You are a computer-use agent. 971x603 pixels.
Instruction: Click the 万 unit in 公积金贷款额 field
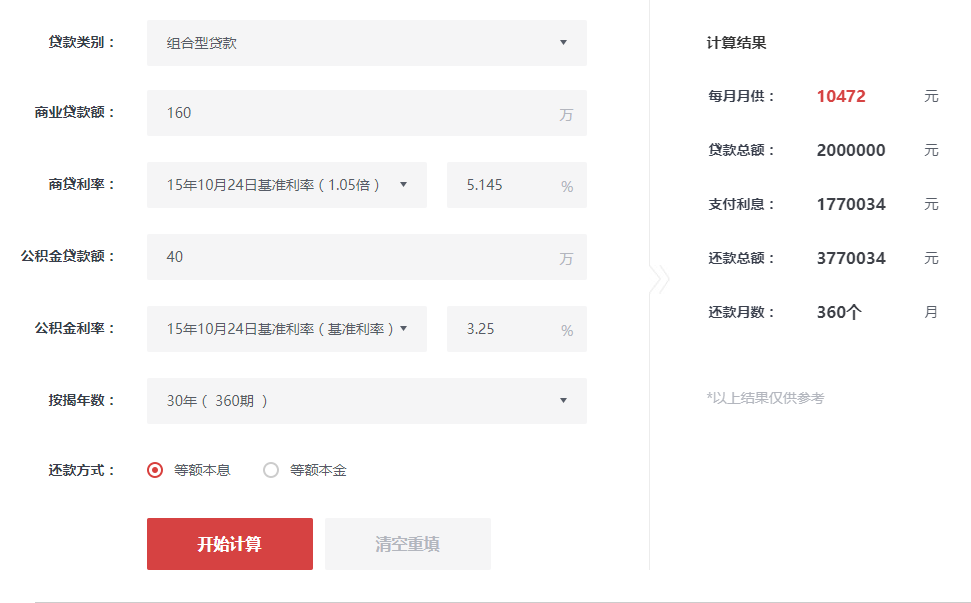point(566,259)
